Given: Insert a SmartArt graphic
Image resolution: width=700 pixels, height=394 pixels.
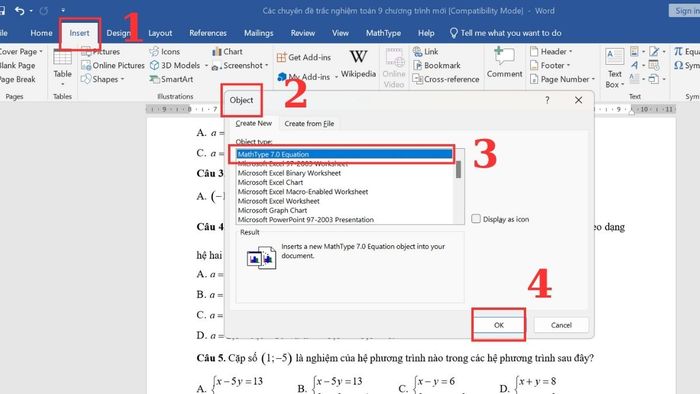Looking at the screenshot, I should pyautogui.click(x=171, y=79).
